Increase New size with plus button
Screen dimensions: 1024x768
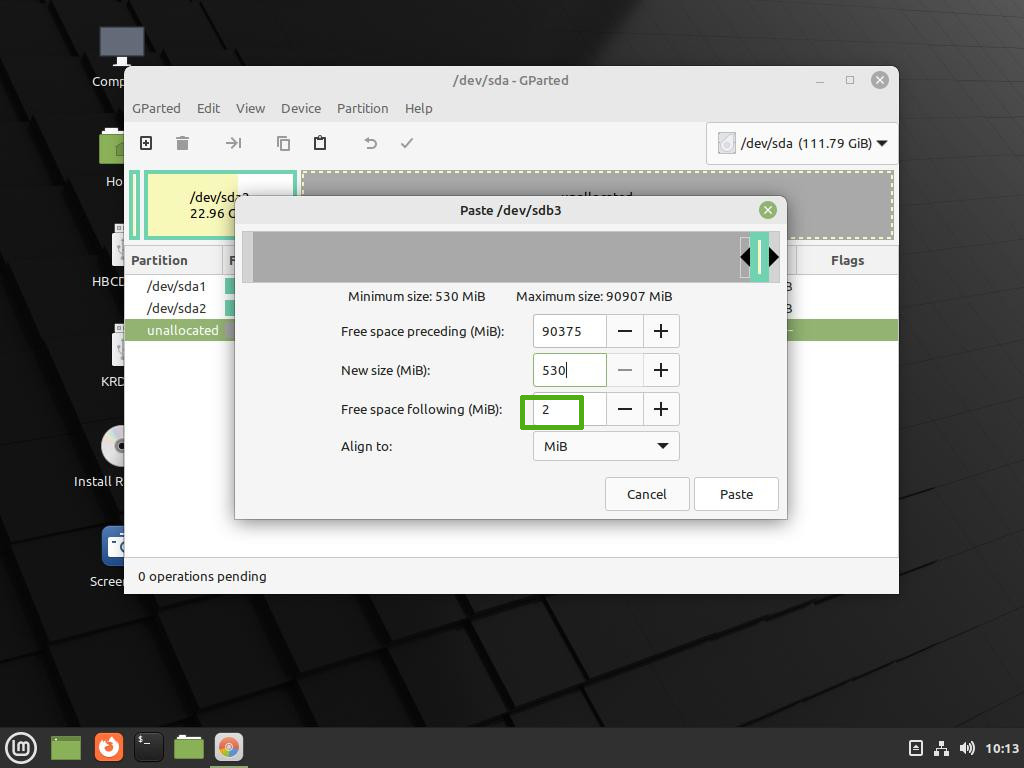[x=660, y=370]
